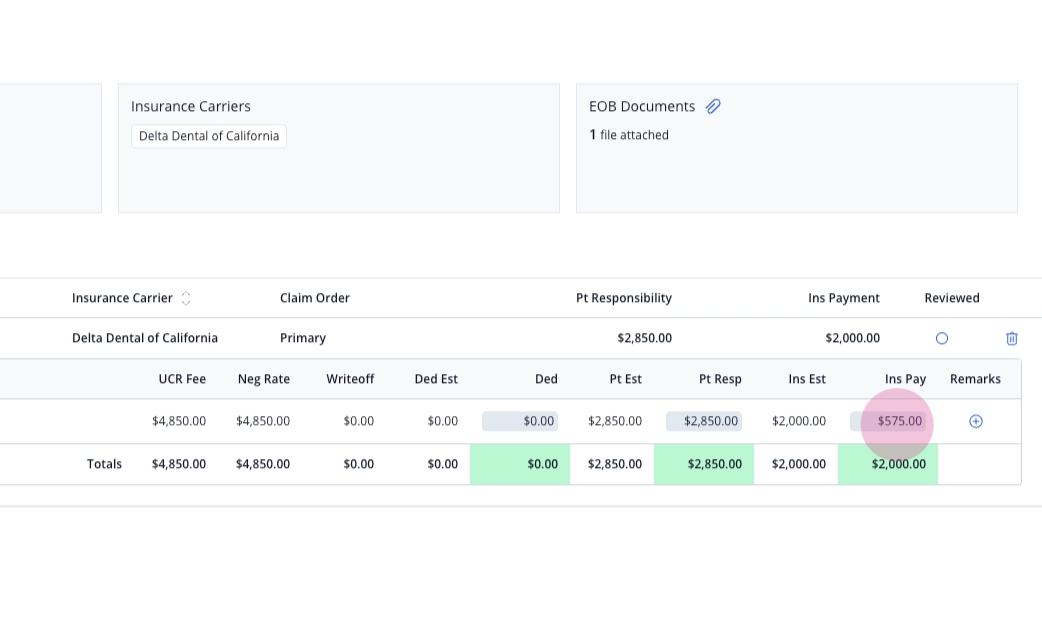The height and width of the screenshot is (630, 1042).
Task: Delete the Delta Dental claim using trash icon
Action: pos(1011,338)
